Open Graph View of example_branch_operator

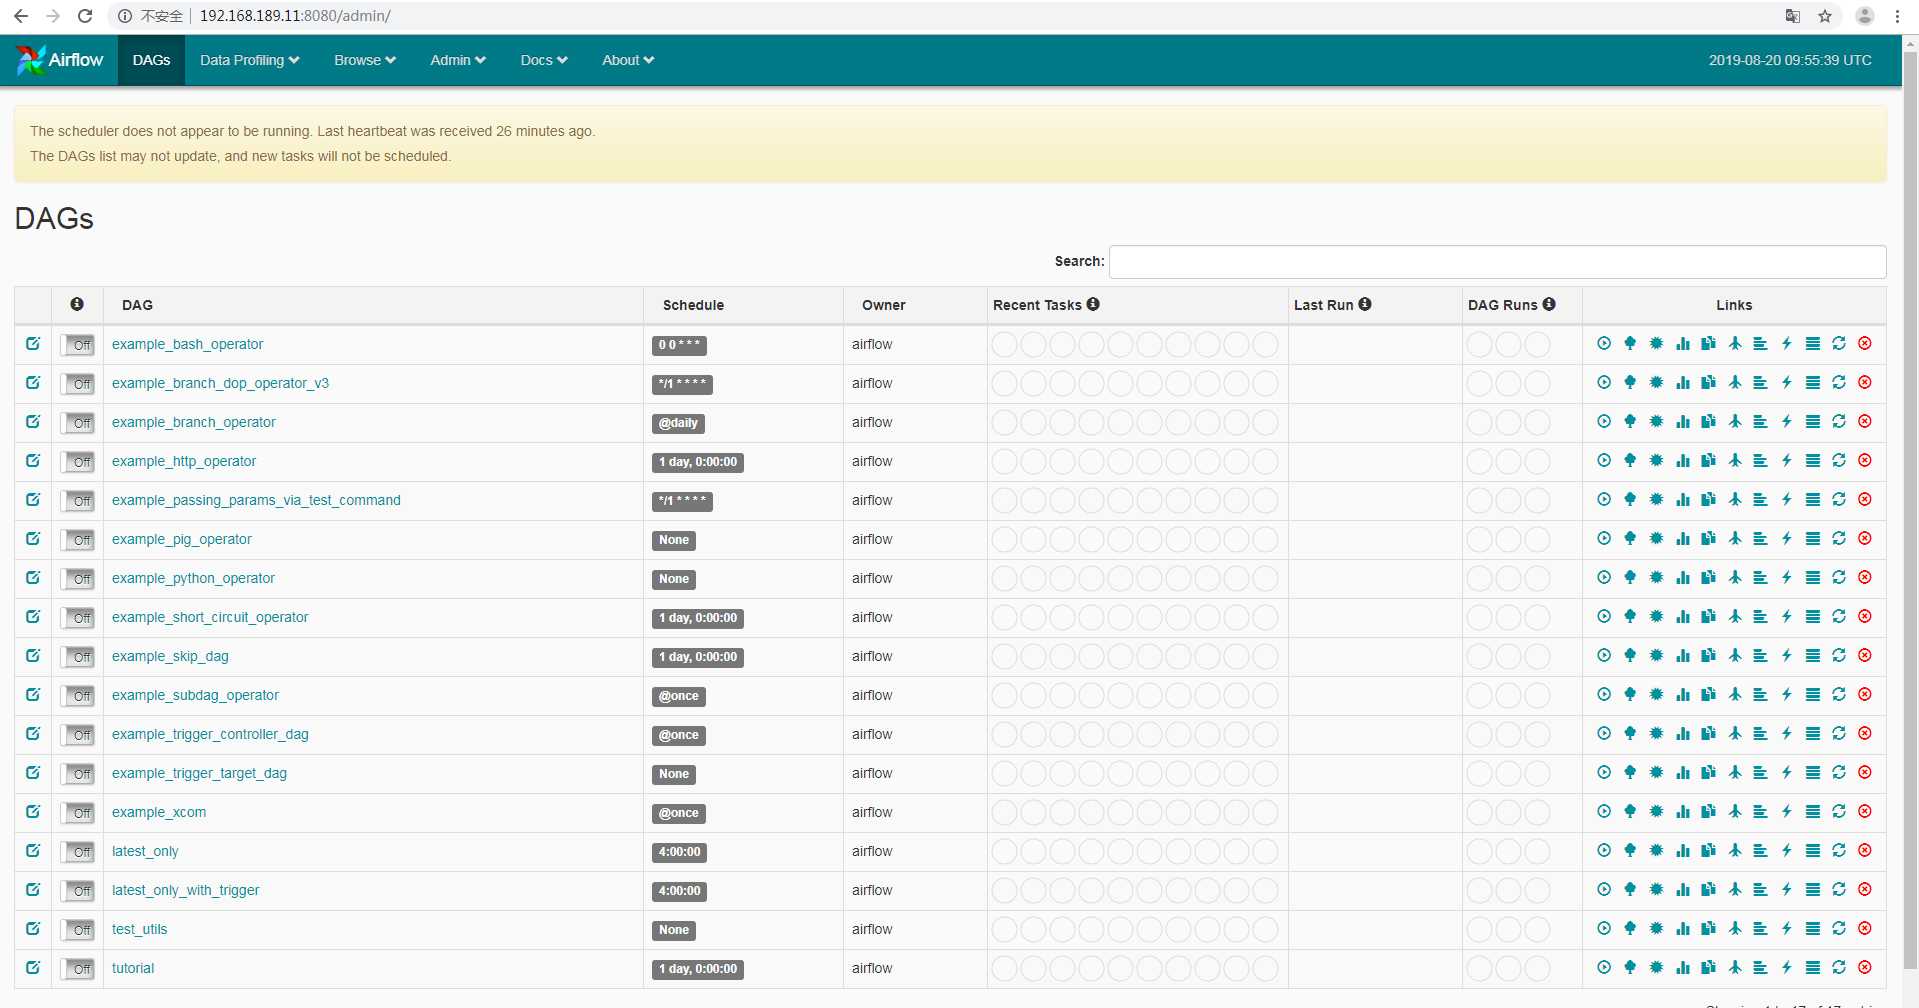(1656, 421)
